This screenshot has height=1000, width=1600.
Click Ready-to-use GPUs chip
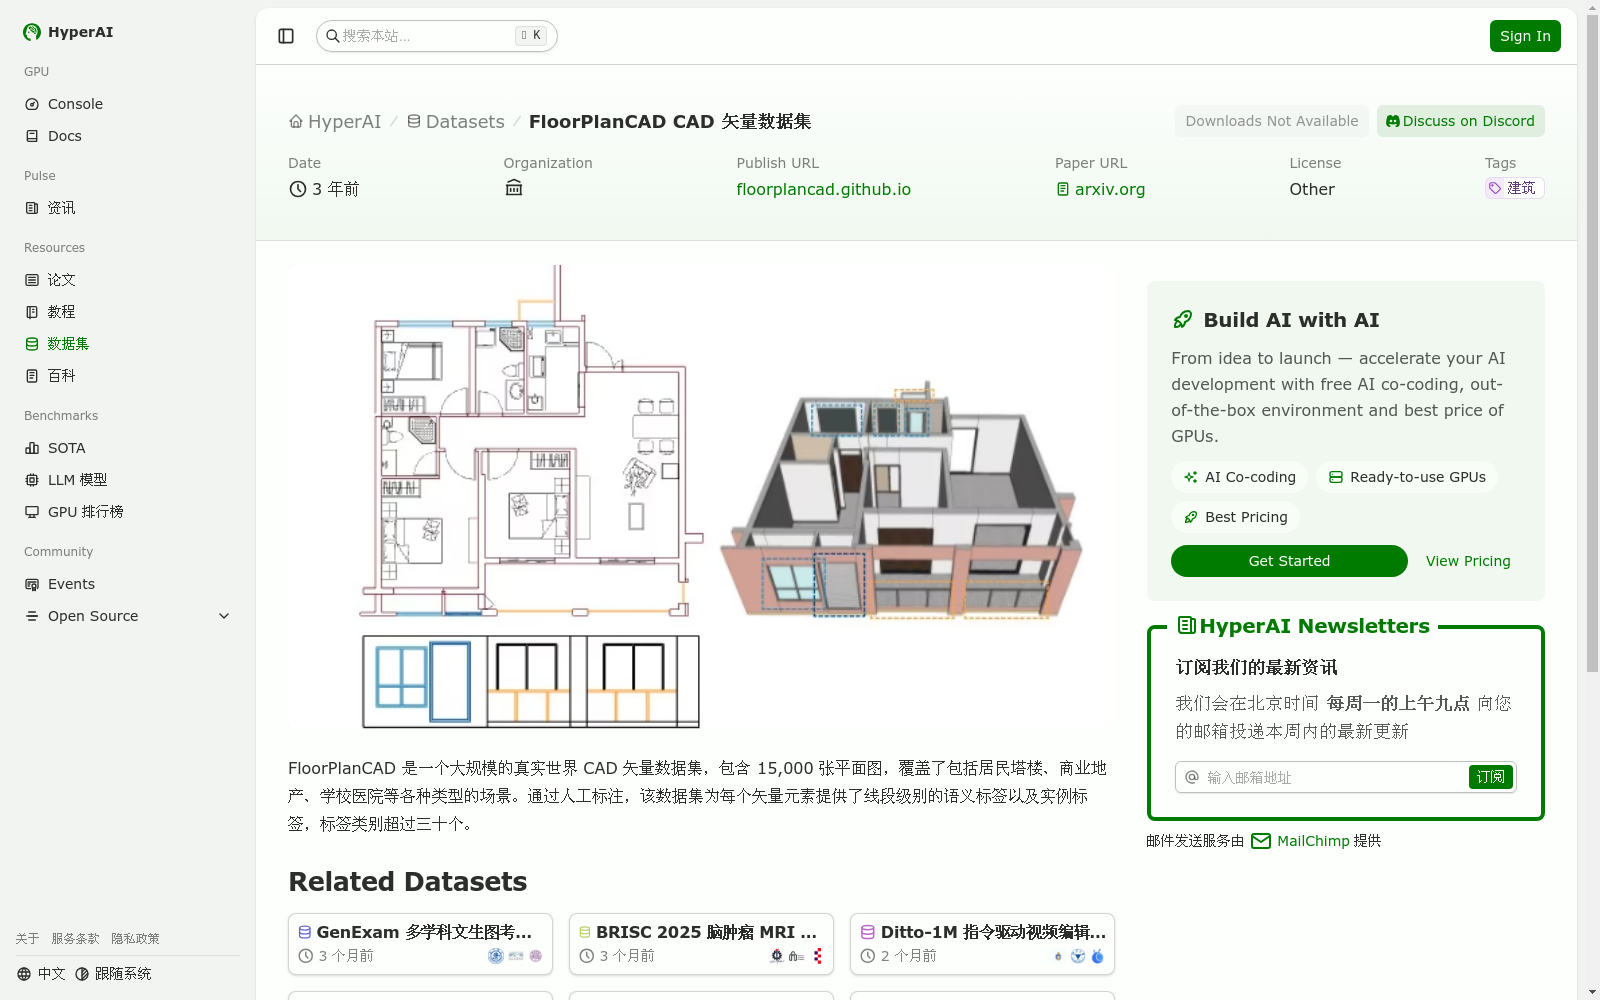1407,477
